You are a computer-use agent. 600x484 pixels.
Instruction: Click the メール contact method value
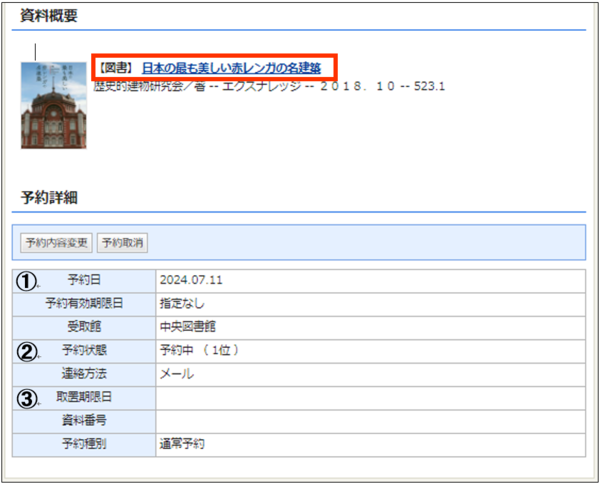pos(177,374)
